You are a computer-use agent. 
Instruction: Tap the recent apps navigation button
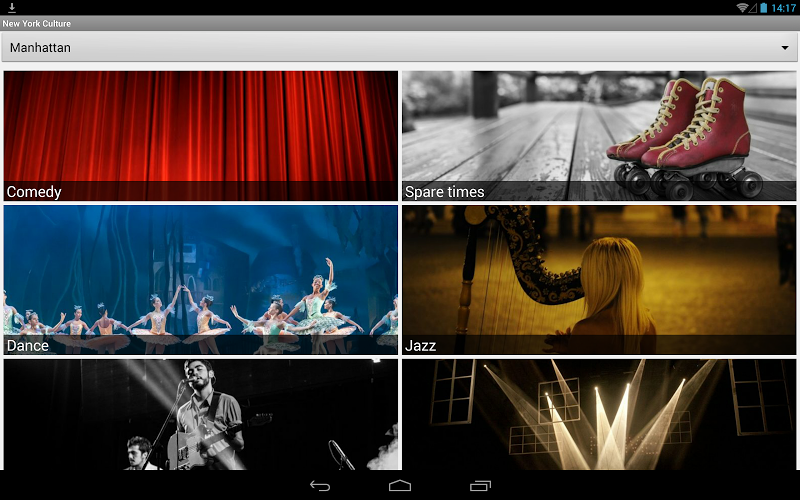(480, 486)
